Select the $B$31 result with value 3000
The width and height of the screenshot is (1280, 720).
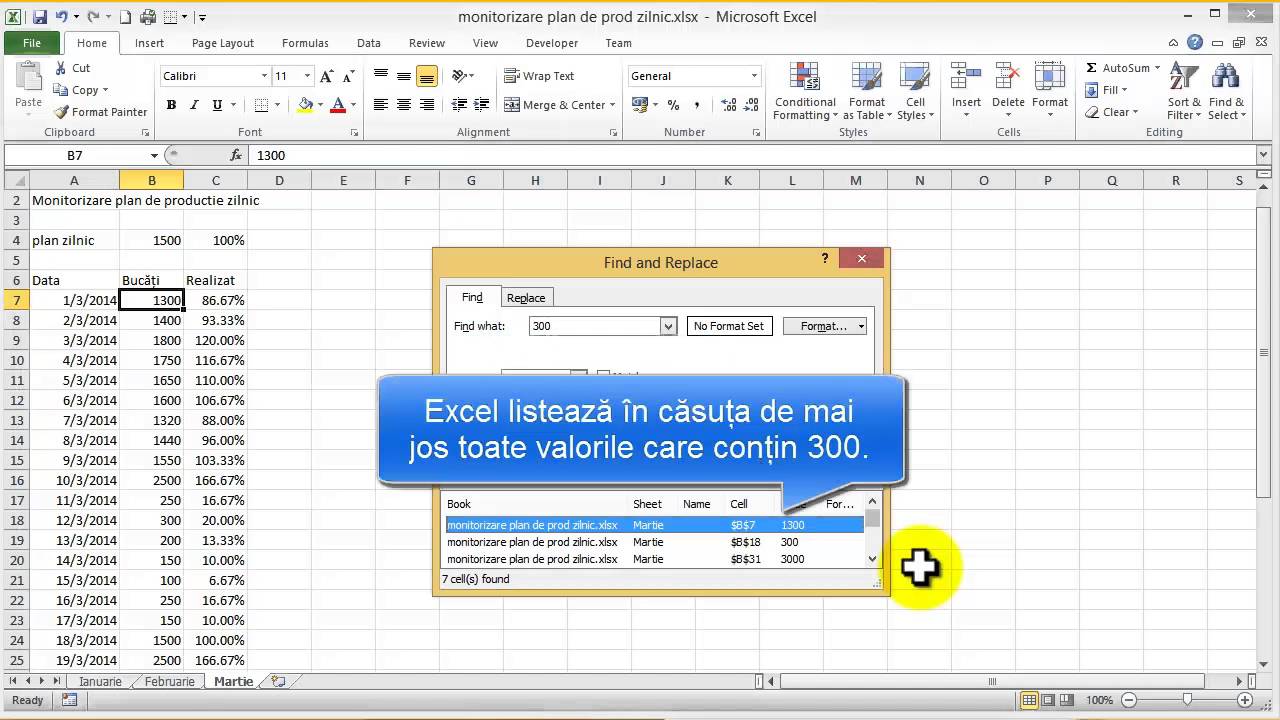click(x=654, y=559)
